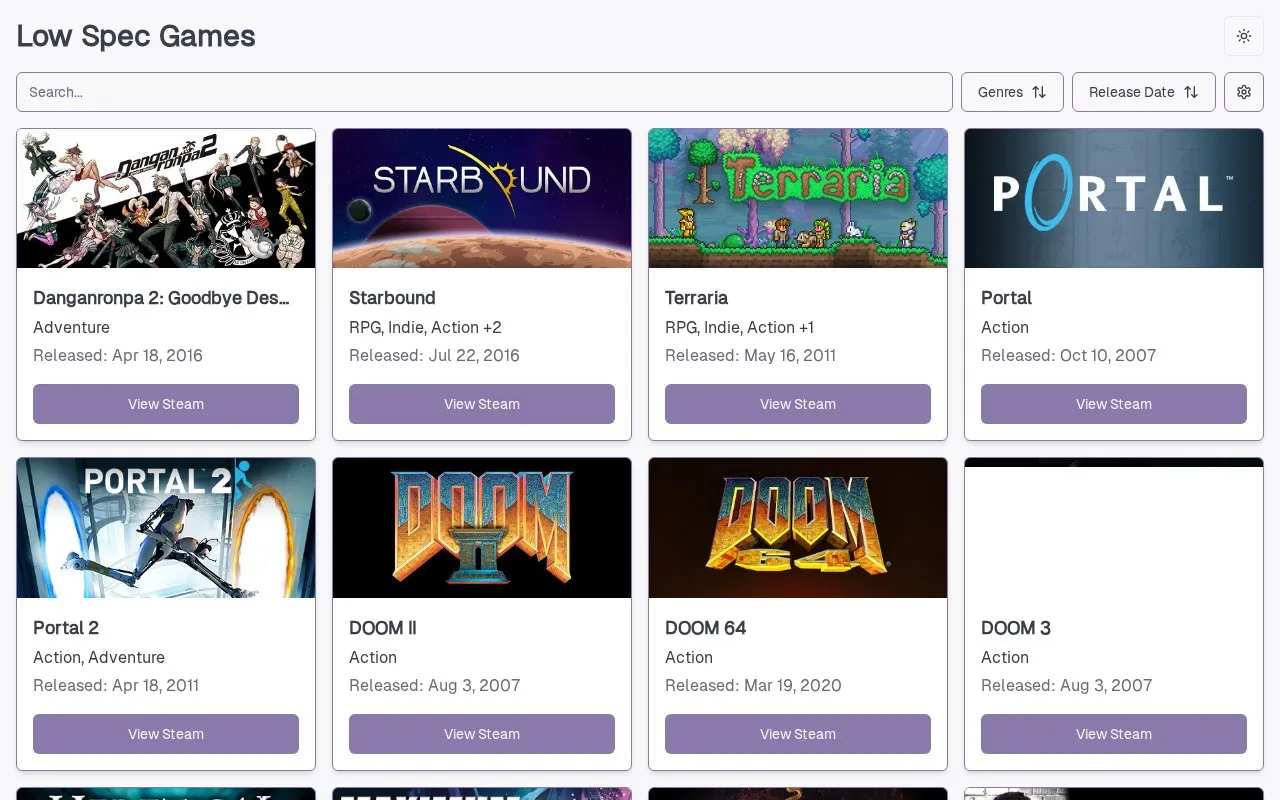Click Portal 2's 'Action, Adventure' genres

tap(99, 657)
